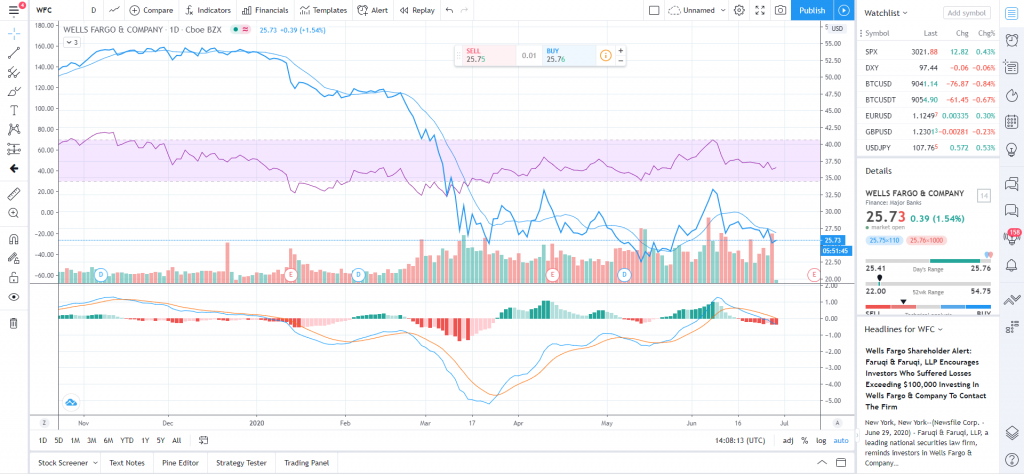
Task: Select the trend line drawing tool
Action: click(14, 53)
